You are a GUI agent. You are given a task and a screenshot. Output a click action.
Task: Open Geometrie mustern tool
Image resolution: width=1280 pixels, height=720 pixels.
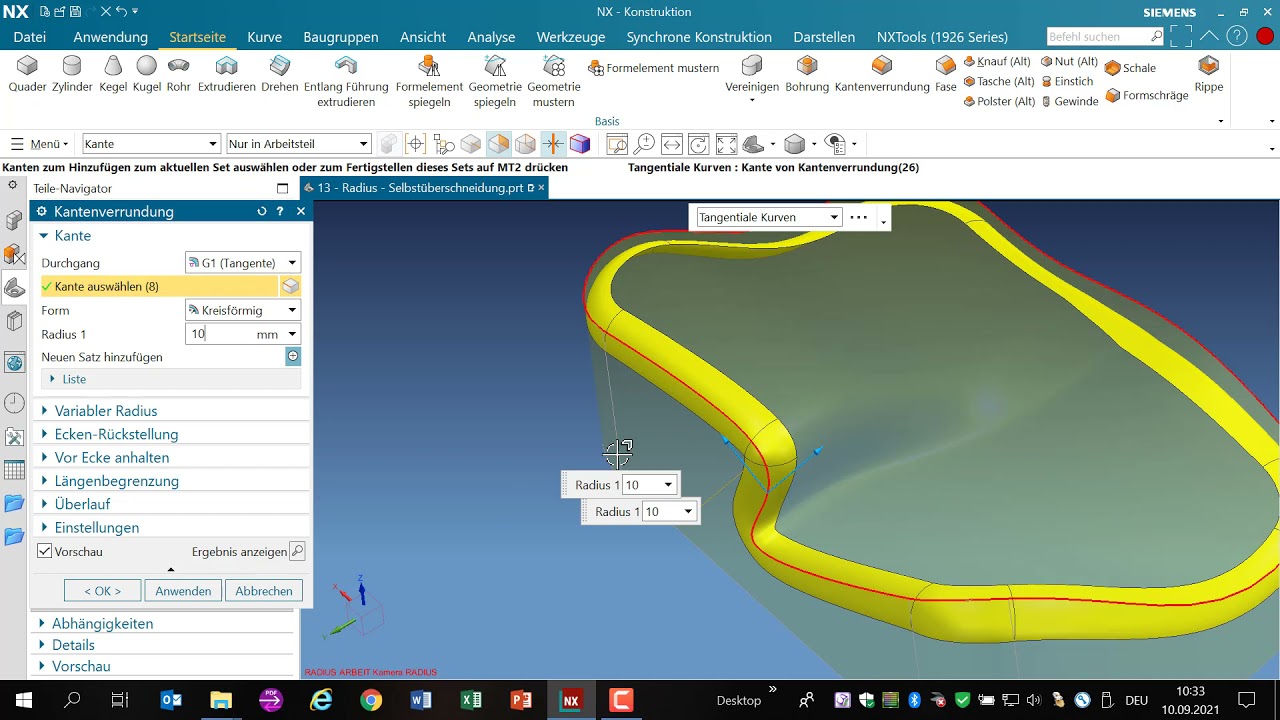554,82
